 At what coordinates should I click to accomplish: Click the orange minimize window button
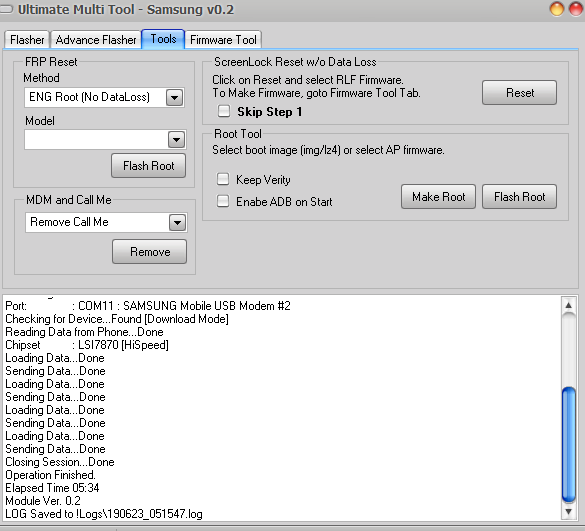click(557, 9)
